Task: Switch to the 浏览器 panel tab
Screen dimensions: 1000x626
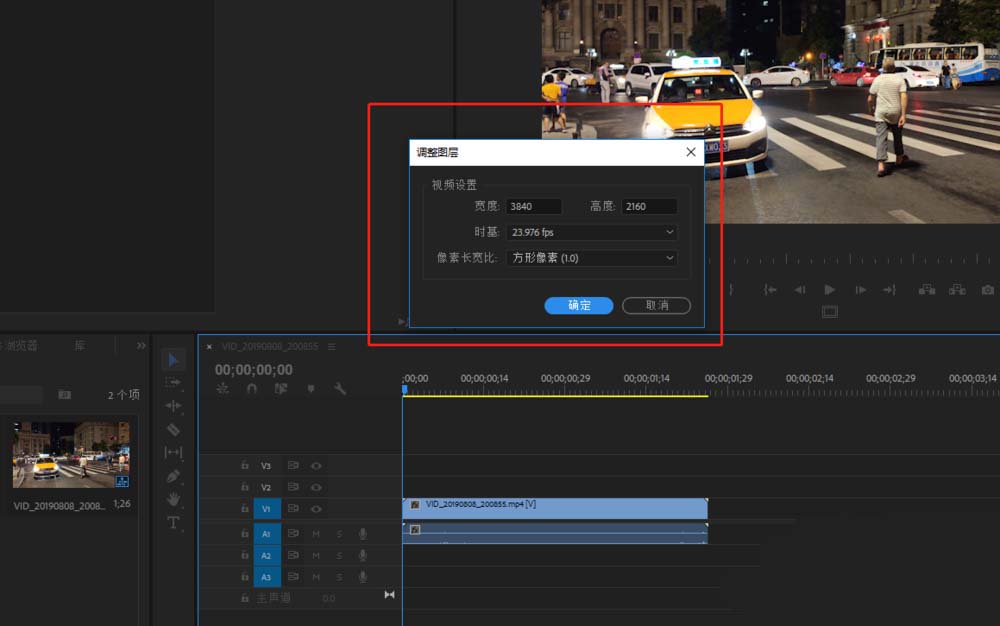Action: (x=20, y=345)
